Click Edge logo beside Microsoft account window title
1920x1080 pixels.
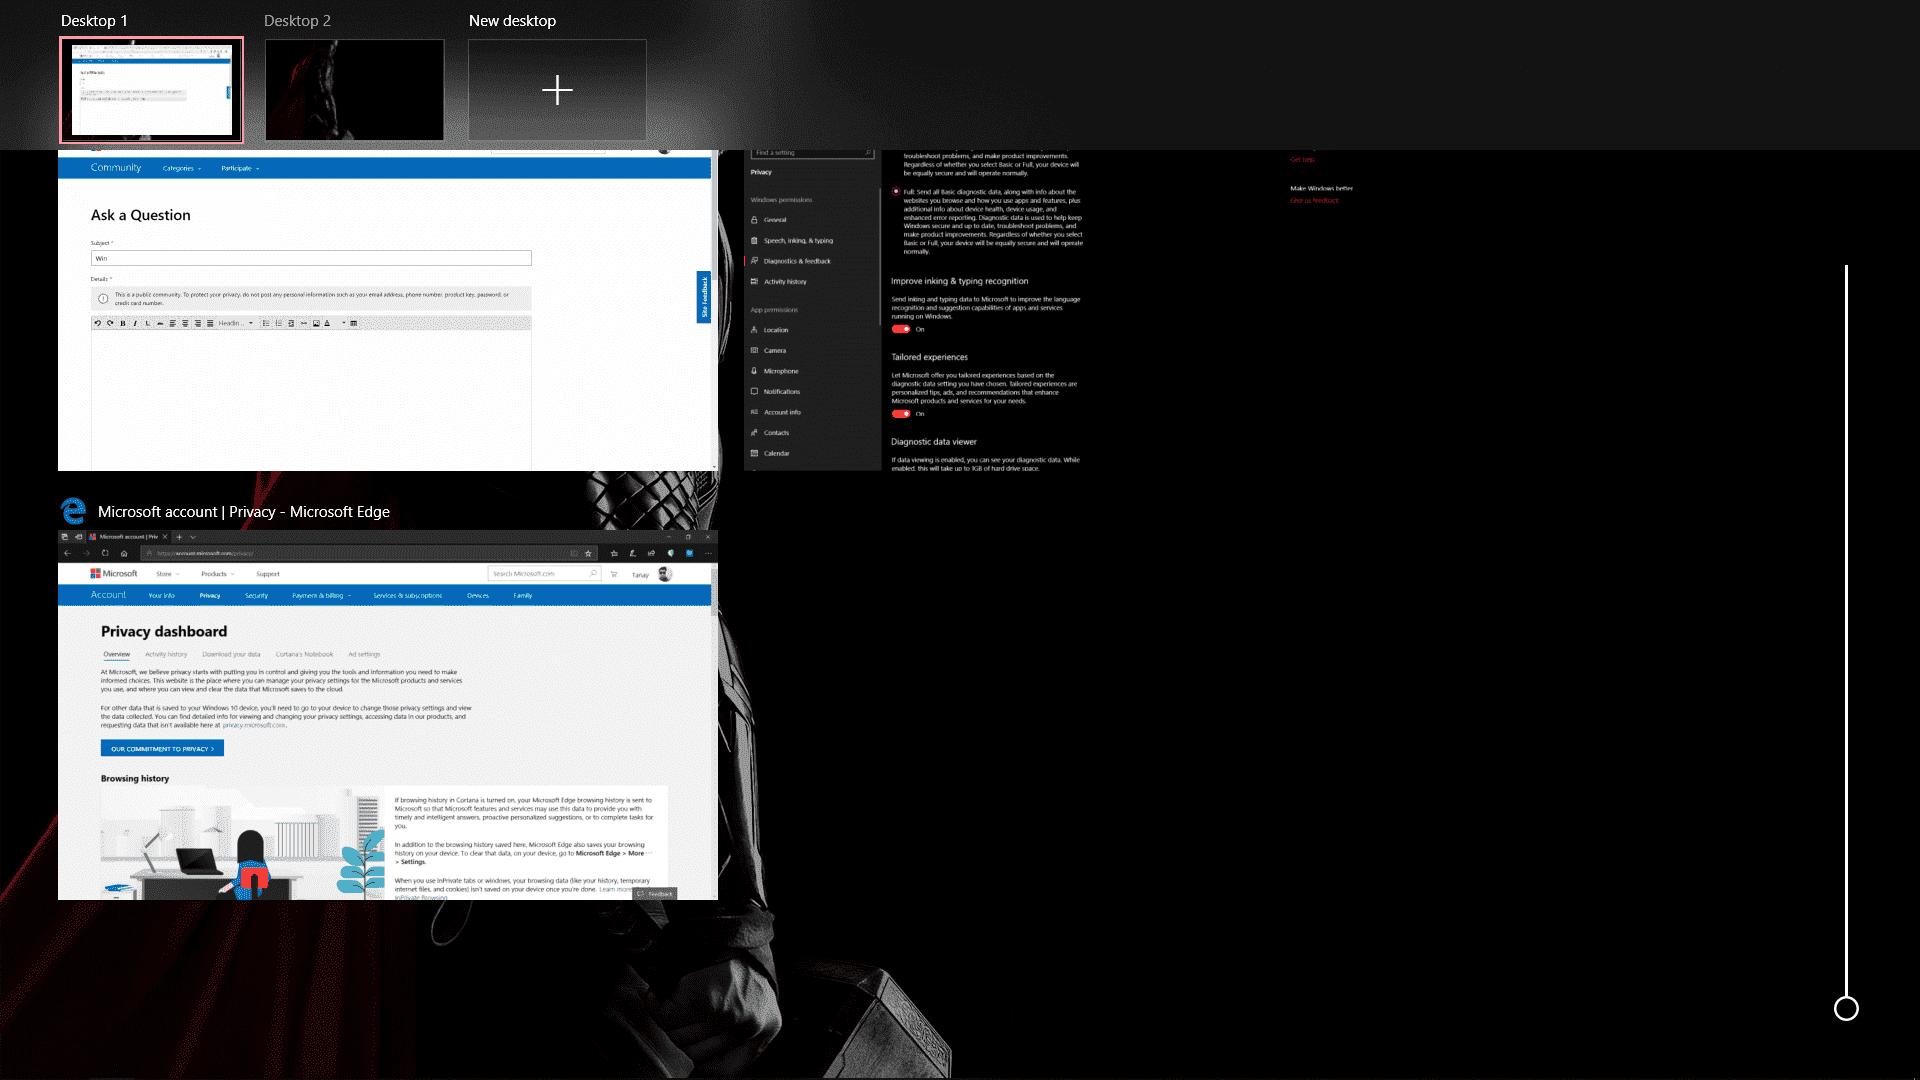click(x=73, y=511)
